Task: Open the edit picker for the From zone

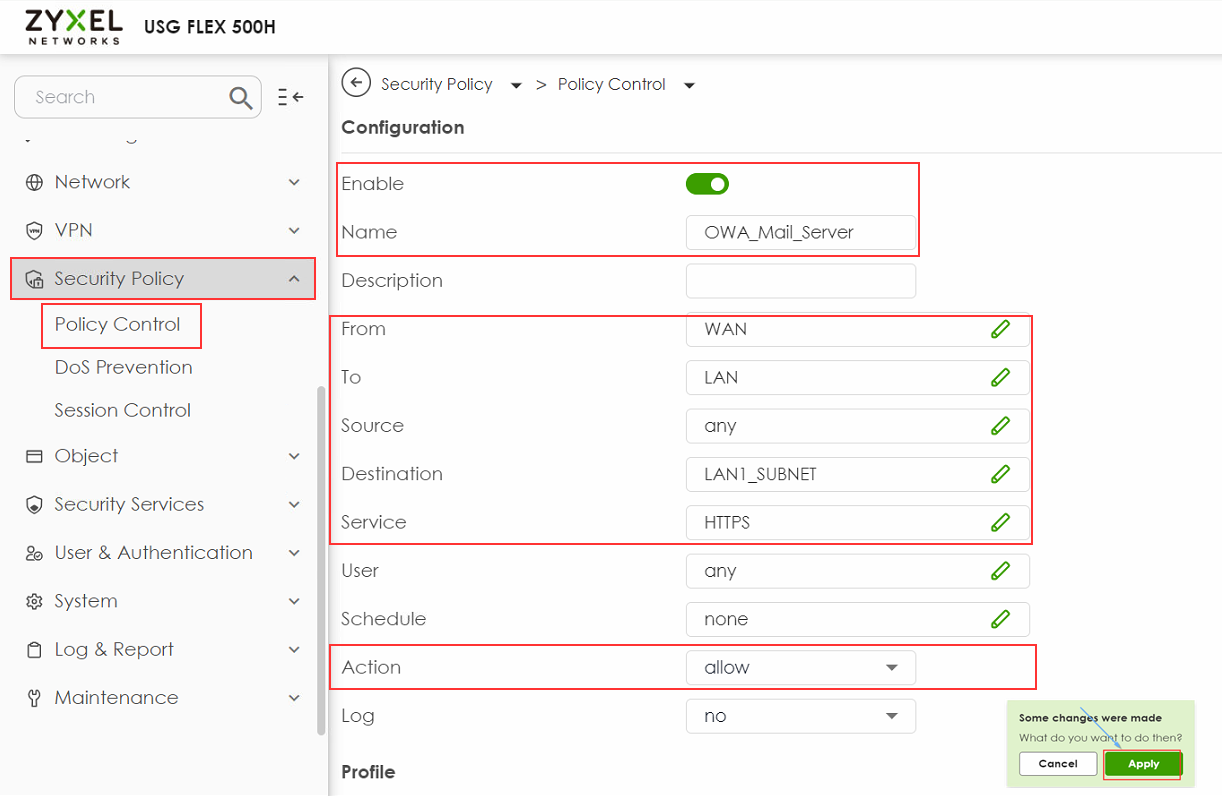Action: [1001, 329]
